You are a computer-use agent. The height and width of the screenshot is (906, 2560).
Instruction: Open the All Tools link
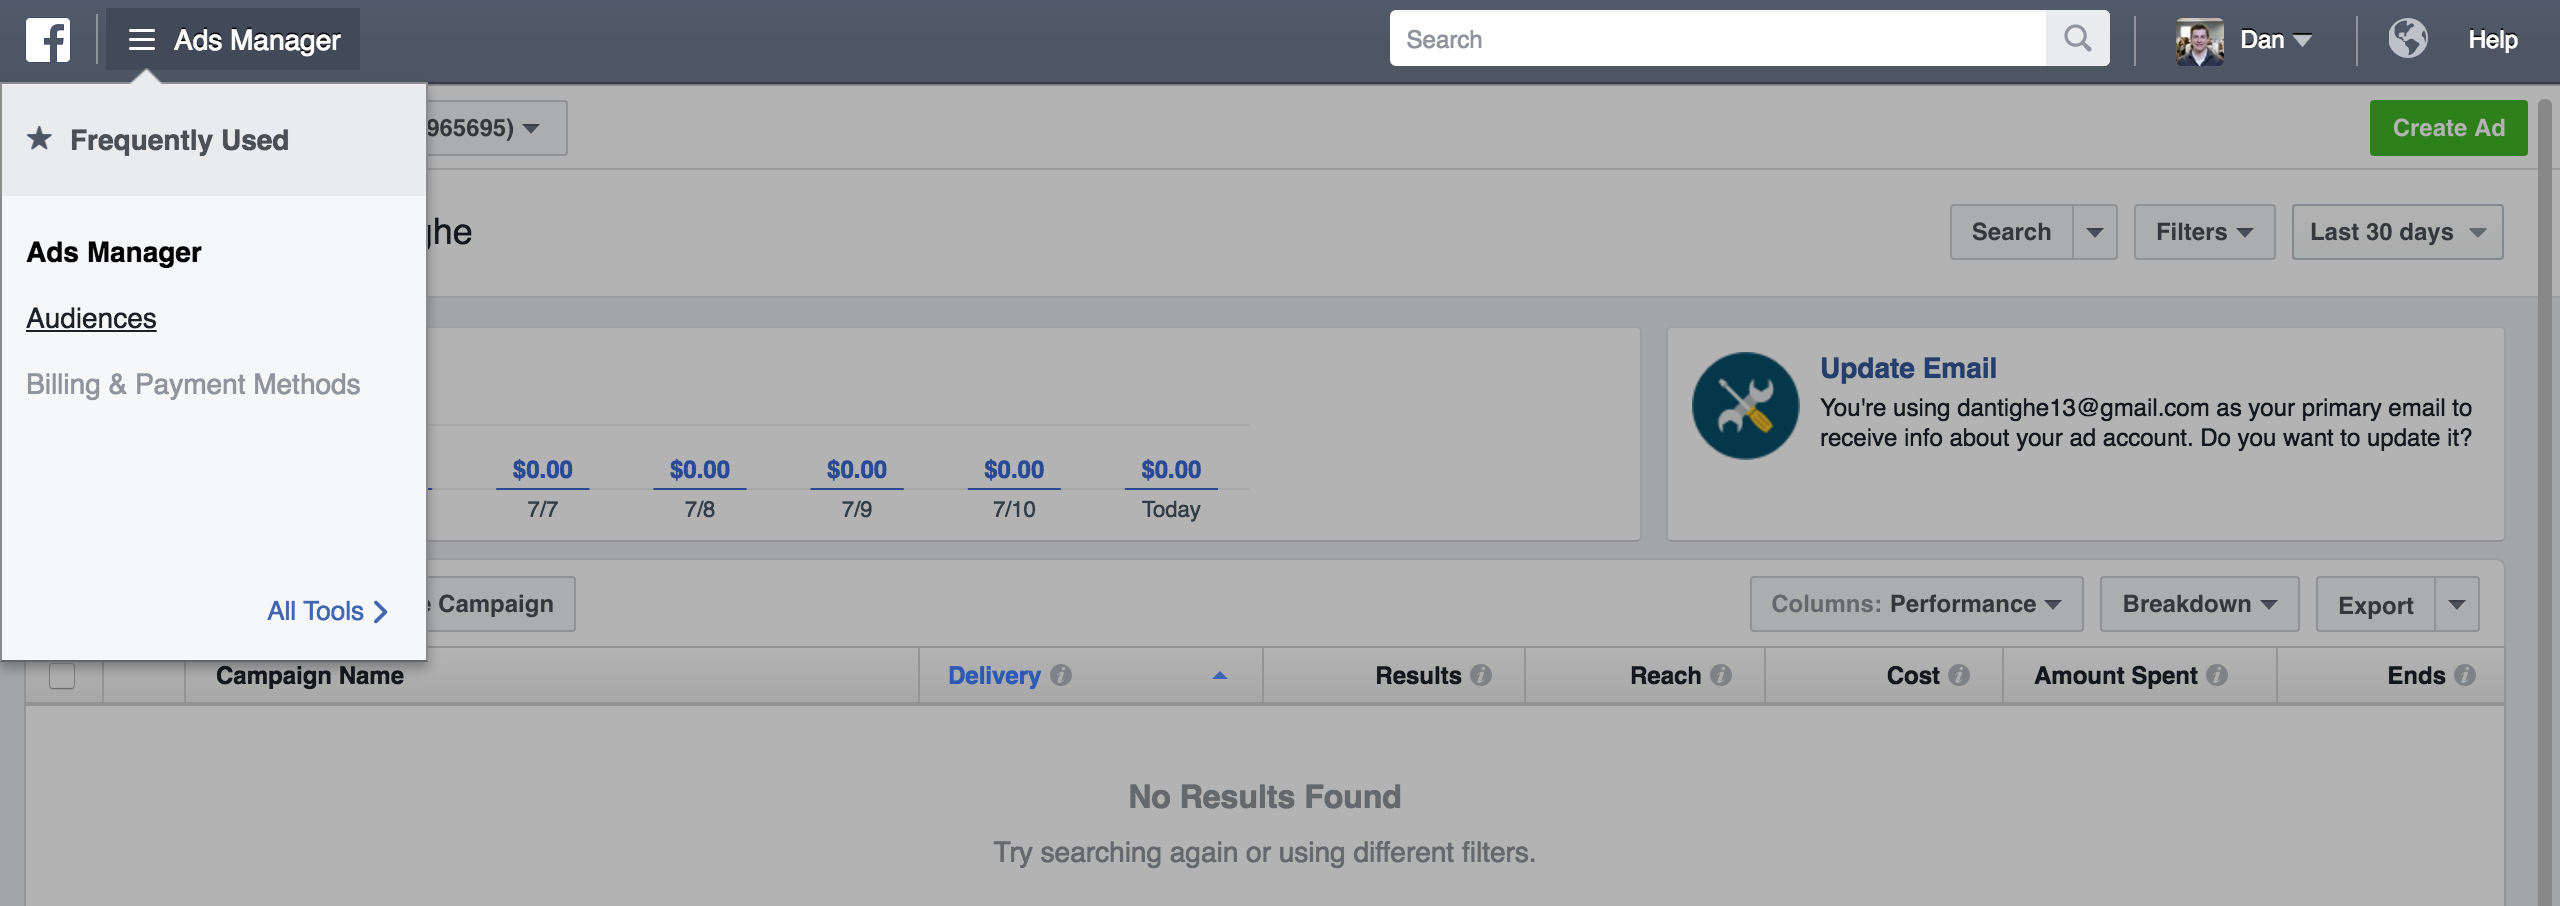[x=326, y=611]
